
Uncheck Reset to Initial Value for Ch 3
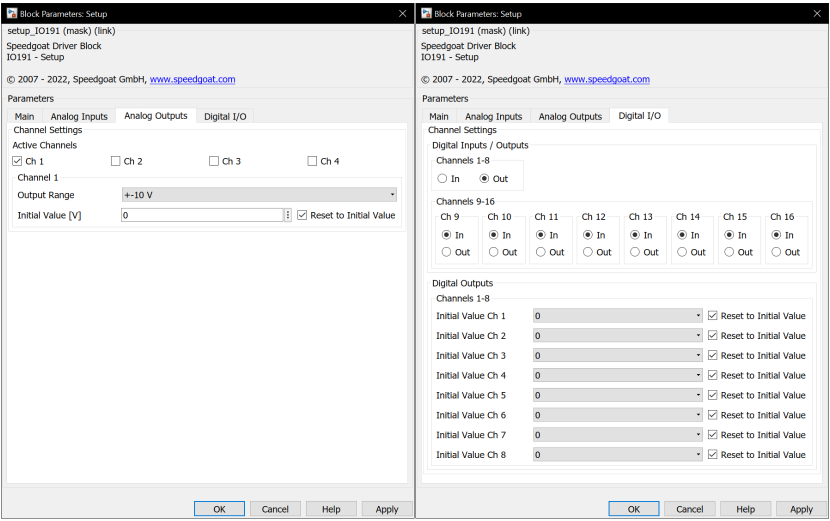click(x=713, y=356)
